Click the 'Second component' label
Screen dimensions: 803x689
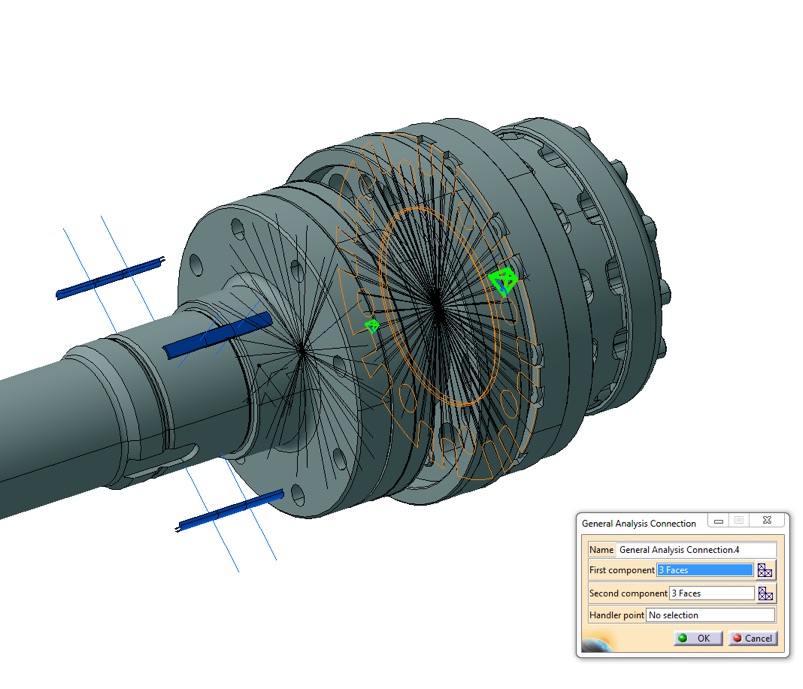[x=628, y=593]
